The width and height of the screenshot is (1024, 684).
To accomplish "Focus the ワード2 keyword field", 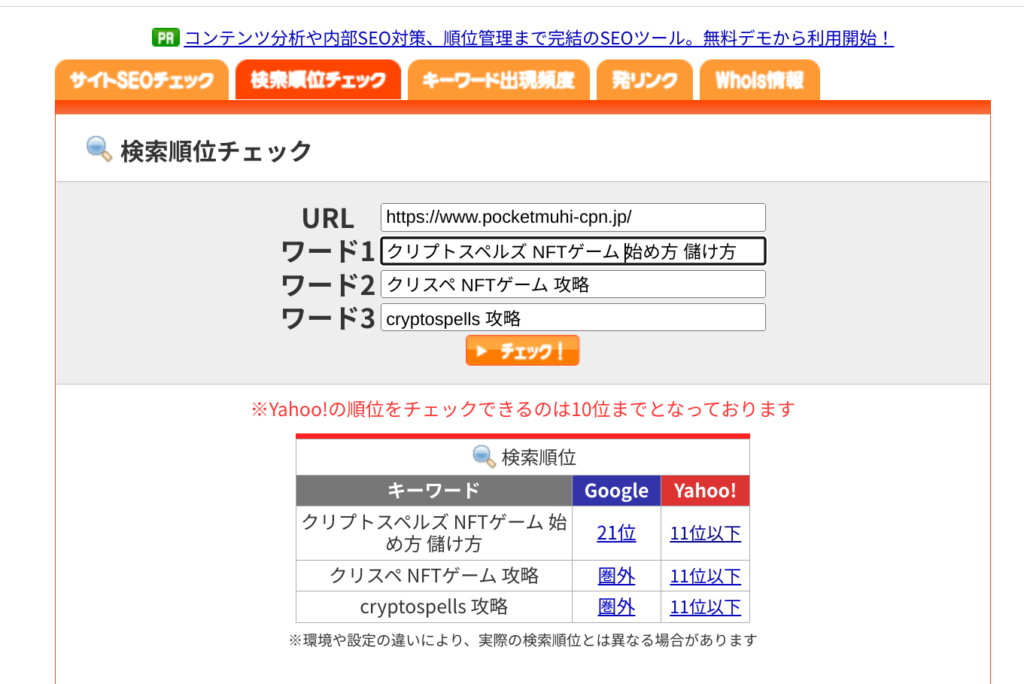I will click(573, 284).
